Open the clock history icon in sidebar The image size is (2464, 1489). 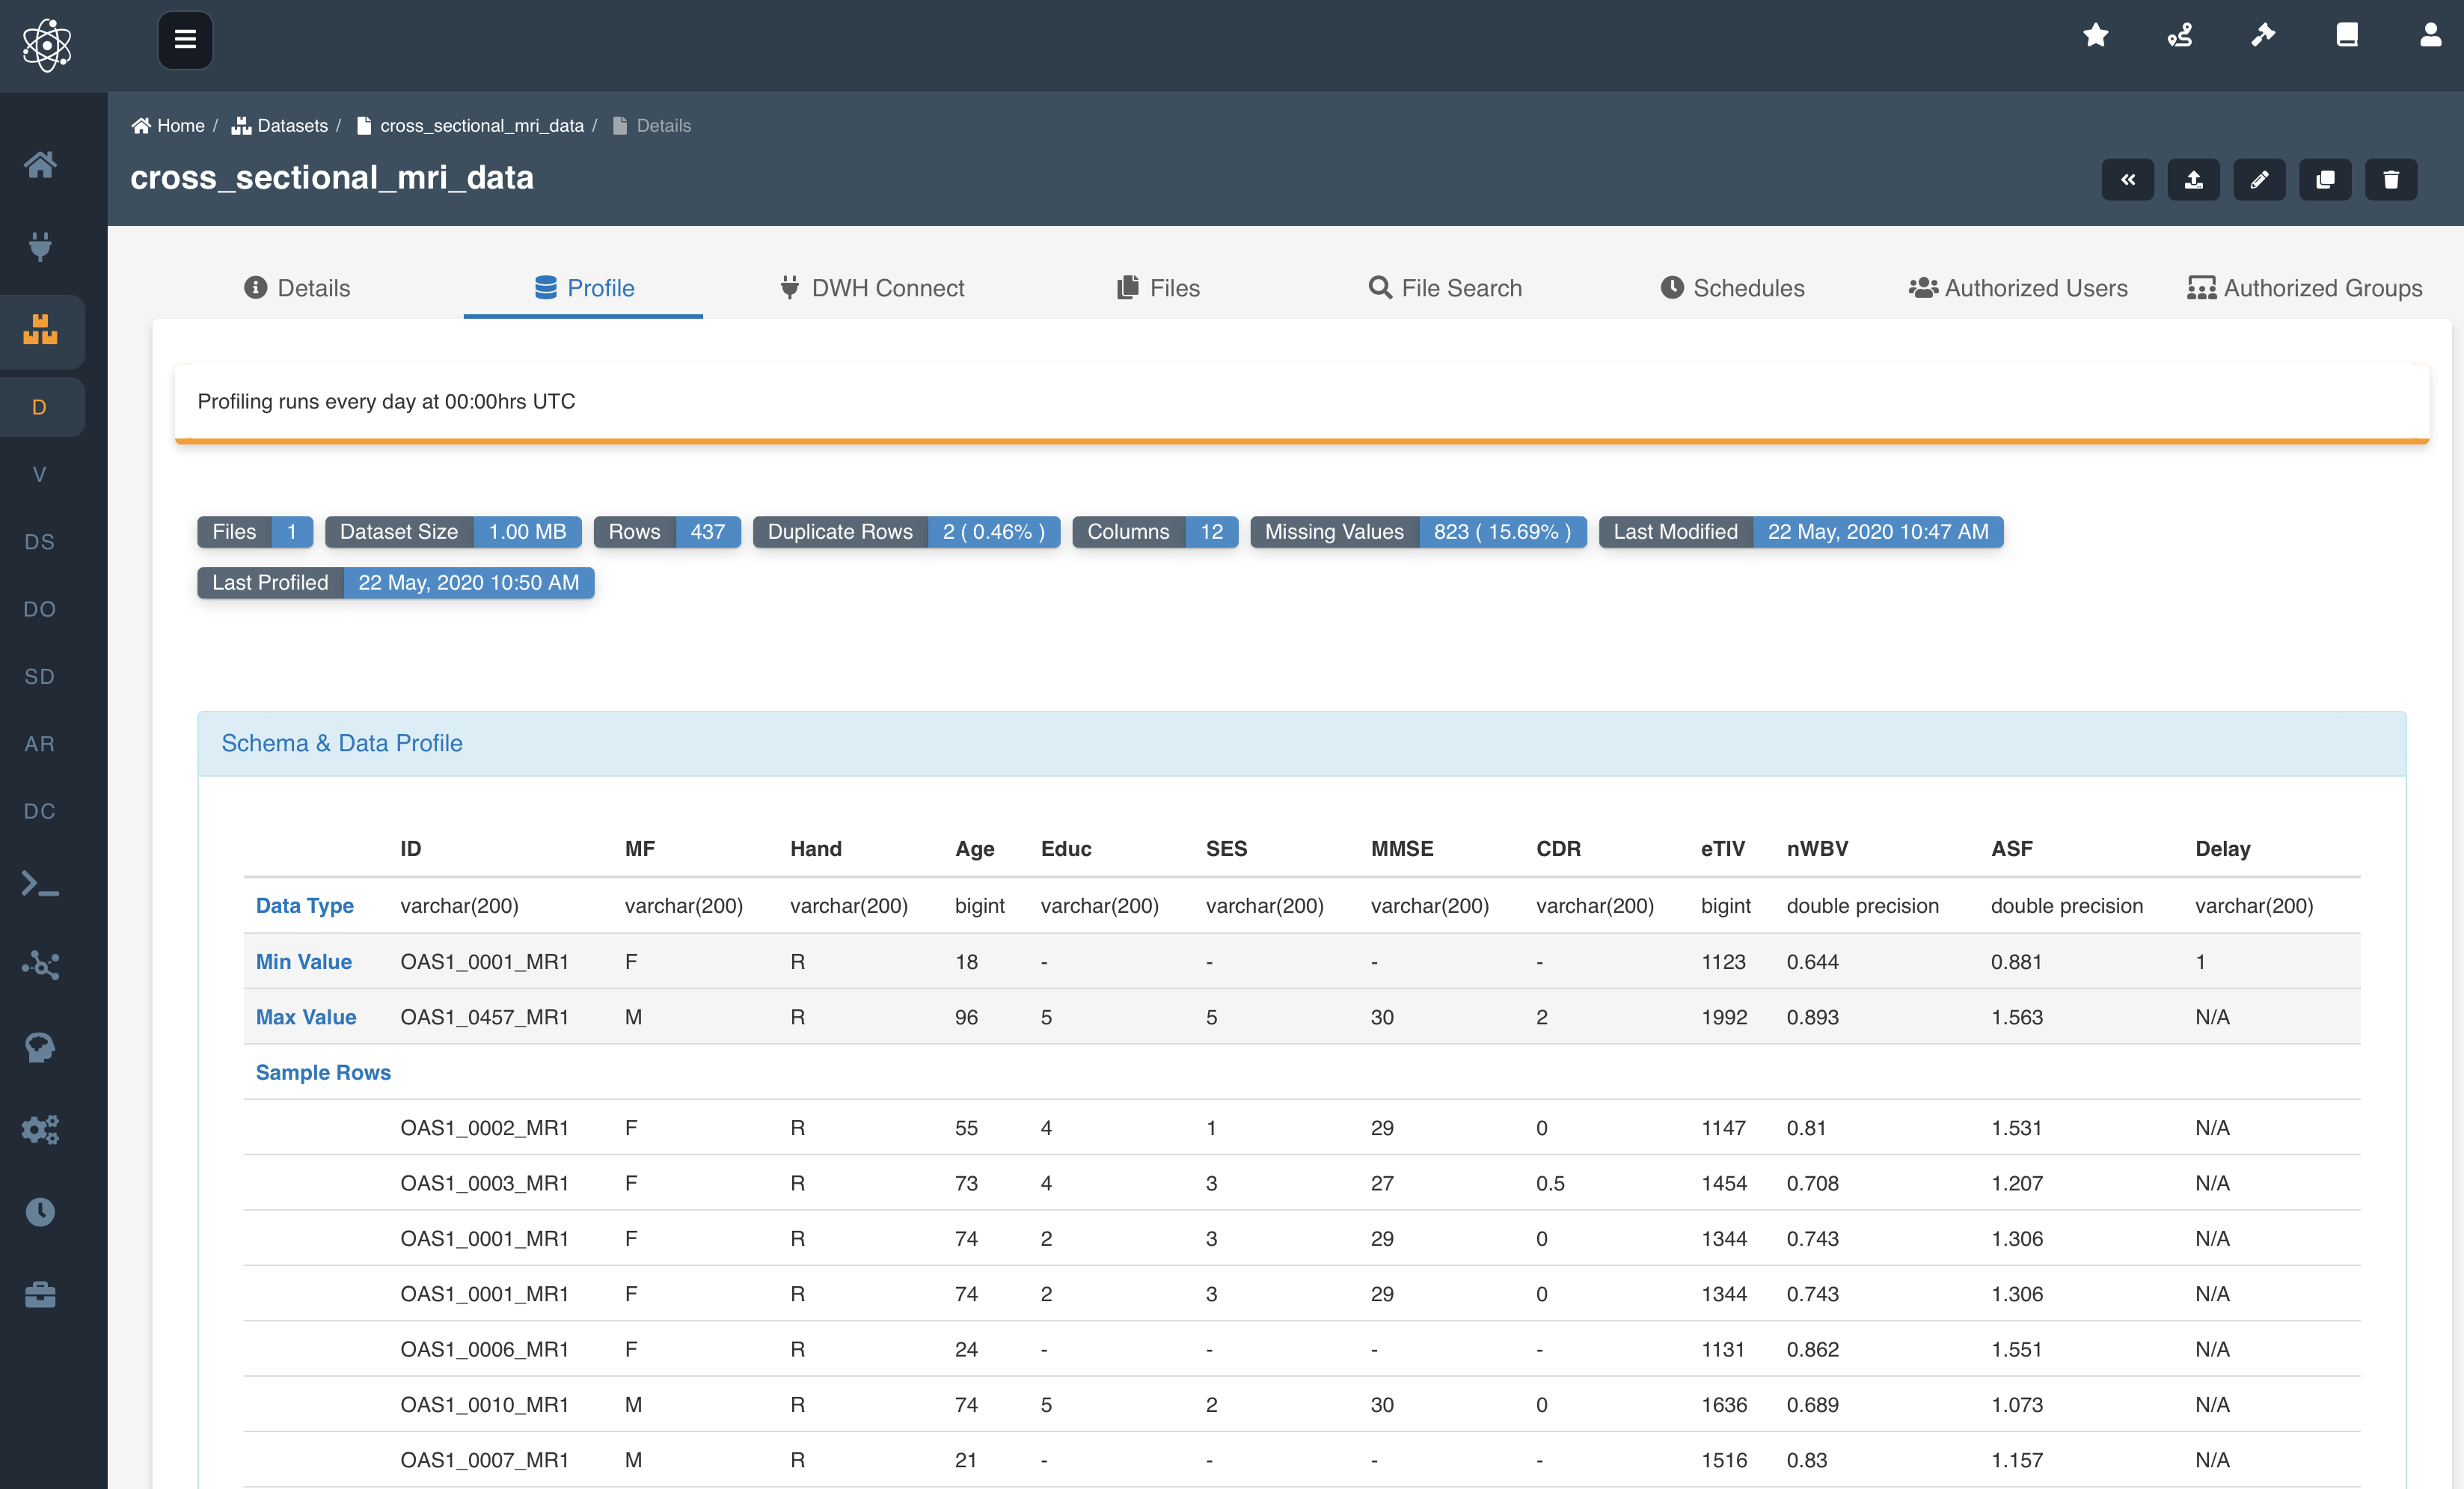40,1212
